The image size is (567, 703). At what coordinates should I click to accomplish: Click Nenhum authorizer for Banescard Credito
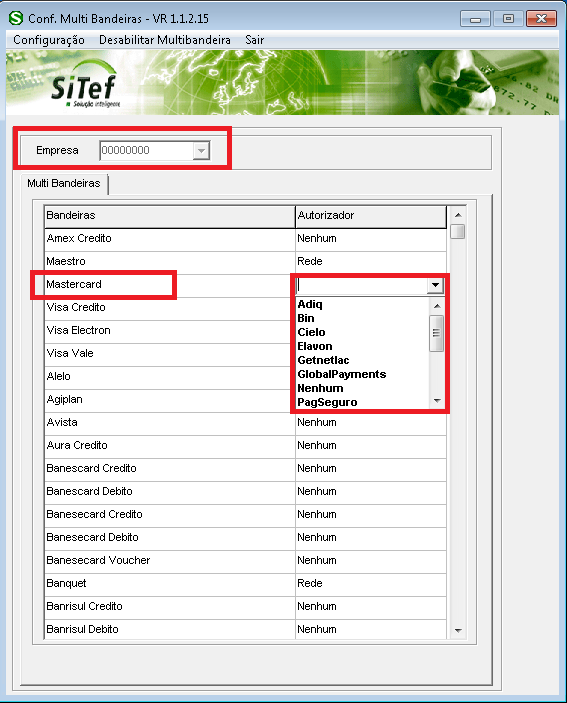pos(371,469)
